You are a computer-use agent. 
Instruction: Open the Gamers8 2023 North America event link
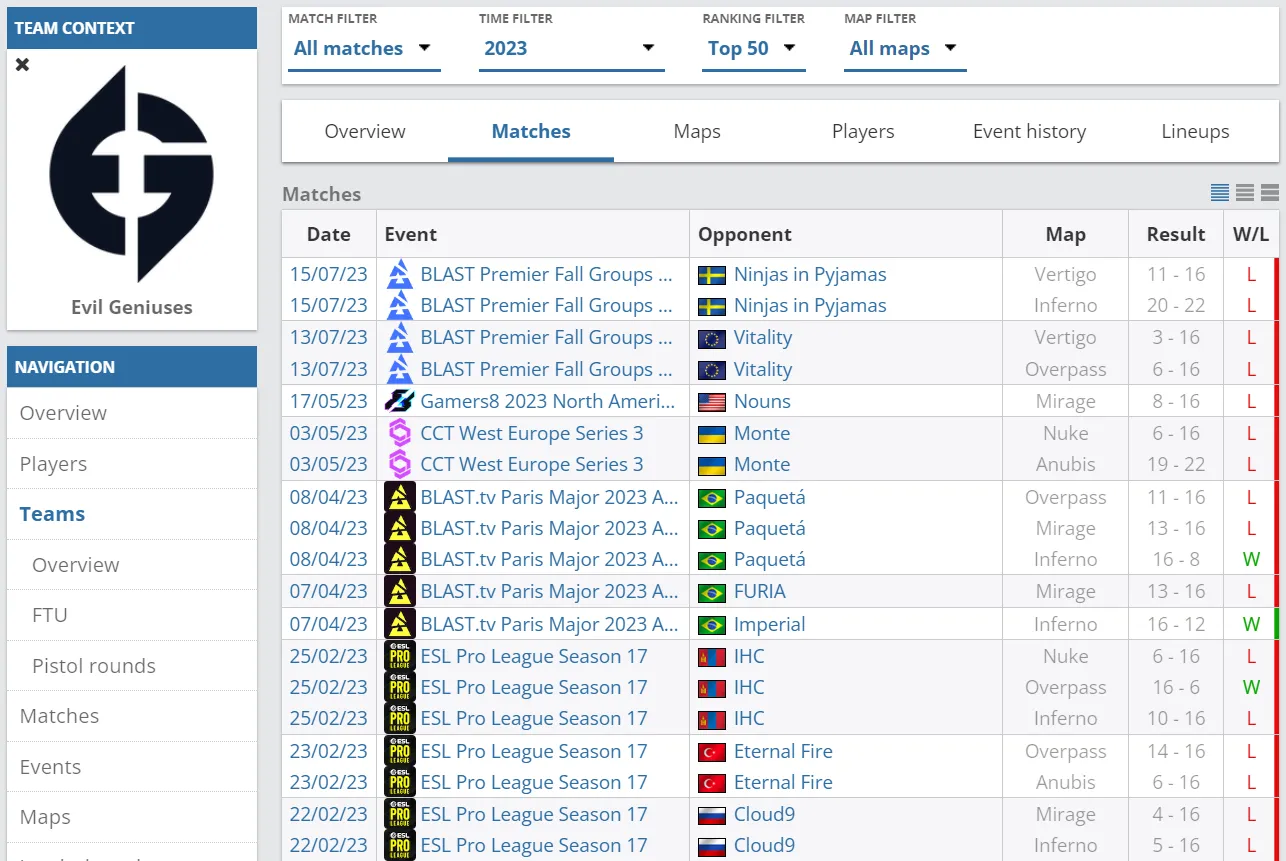coord(548,402)
